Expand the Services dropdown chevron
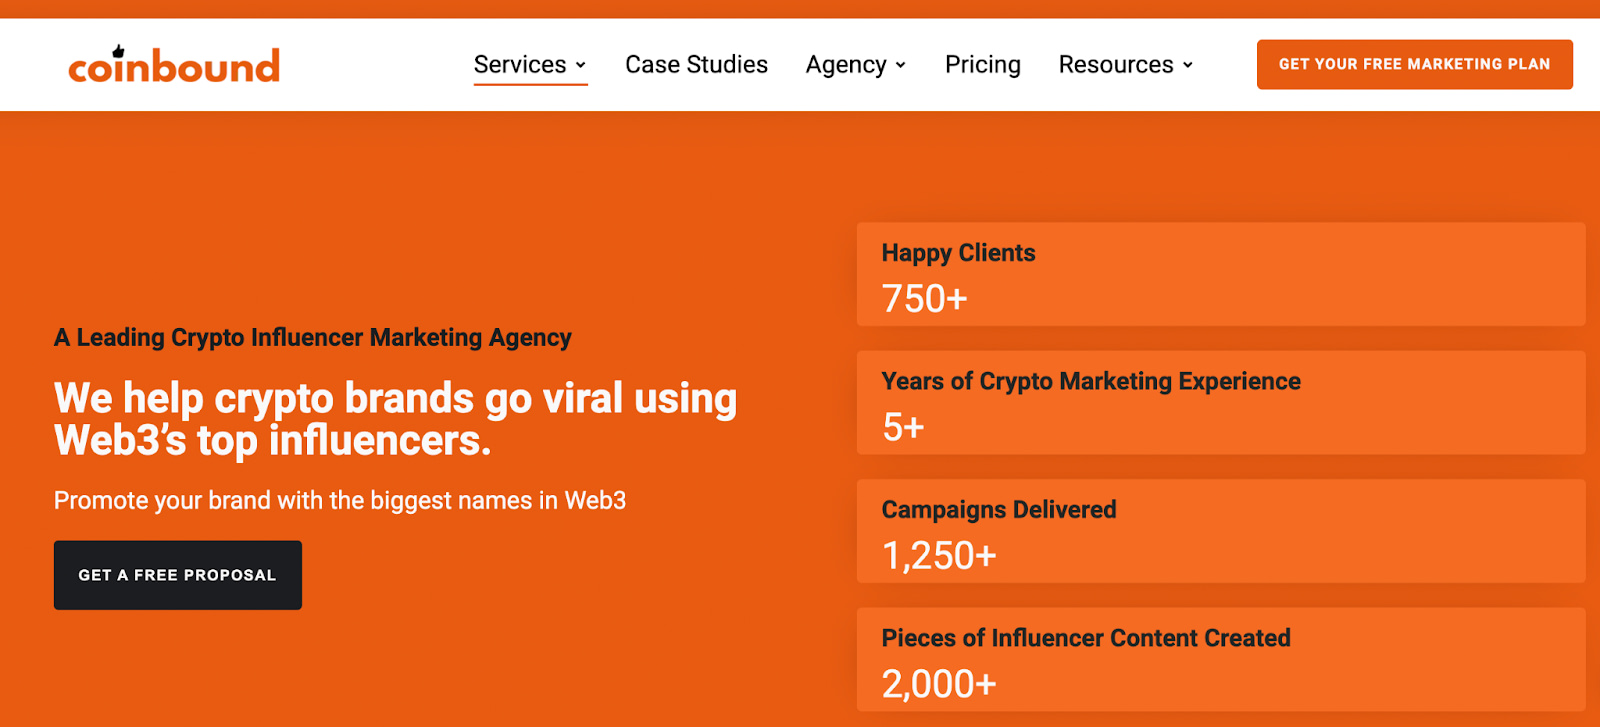The height and width of the screenshot is (727, 1600). [581, 65]
